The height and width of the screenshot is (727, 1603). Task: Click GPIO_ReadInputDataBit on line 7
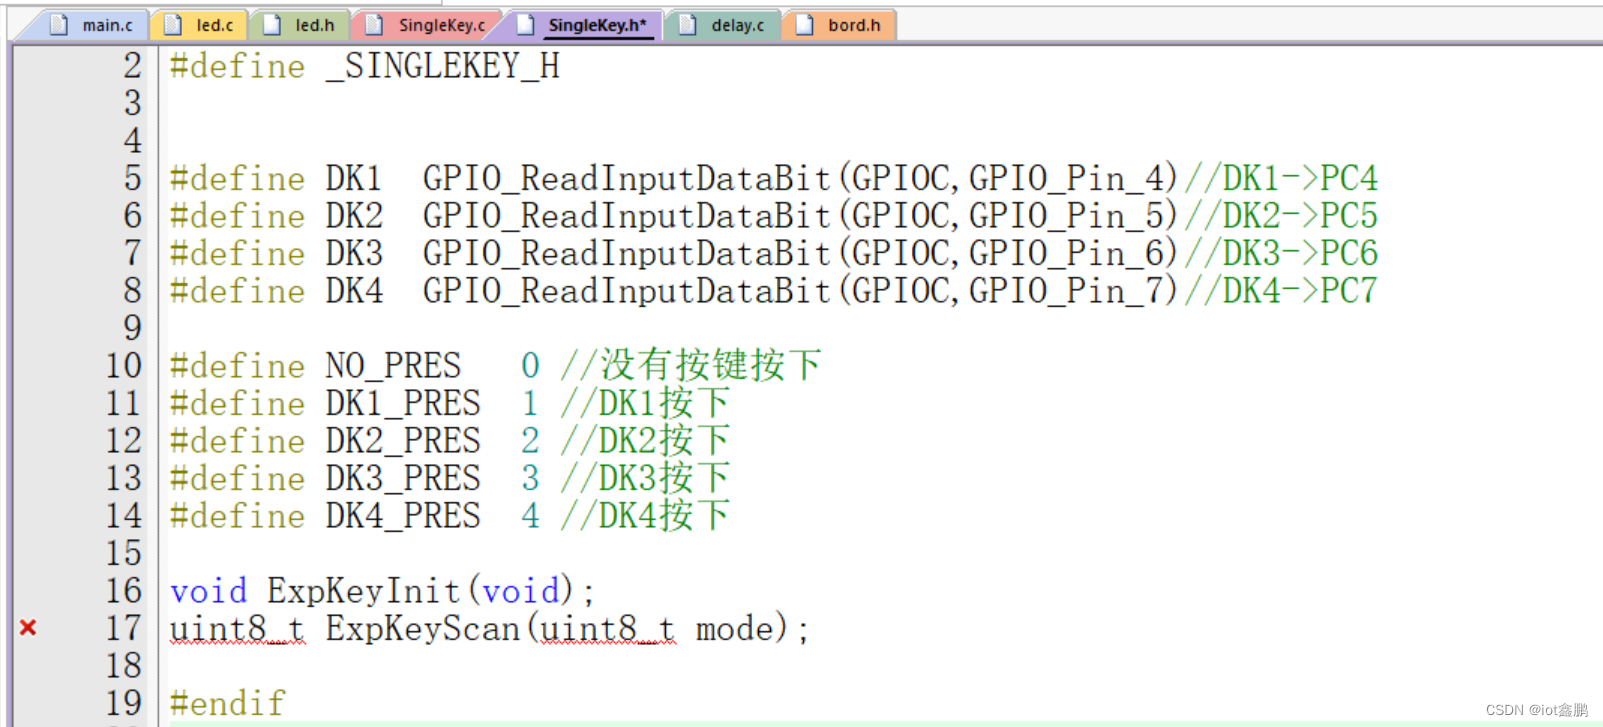point(627,253)
